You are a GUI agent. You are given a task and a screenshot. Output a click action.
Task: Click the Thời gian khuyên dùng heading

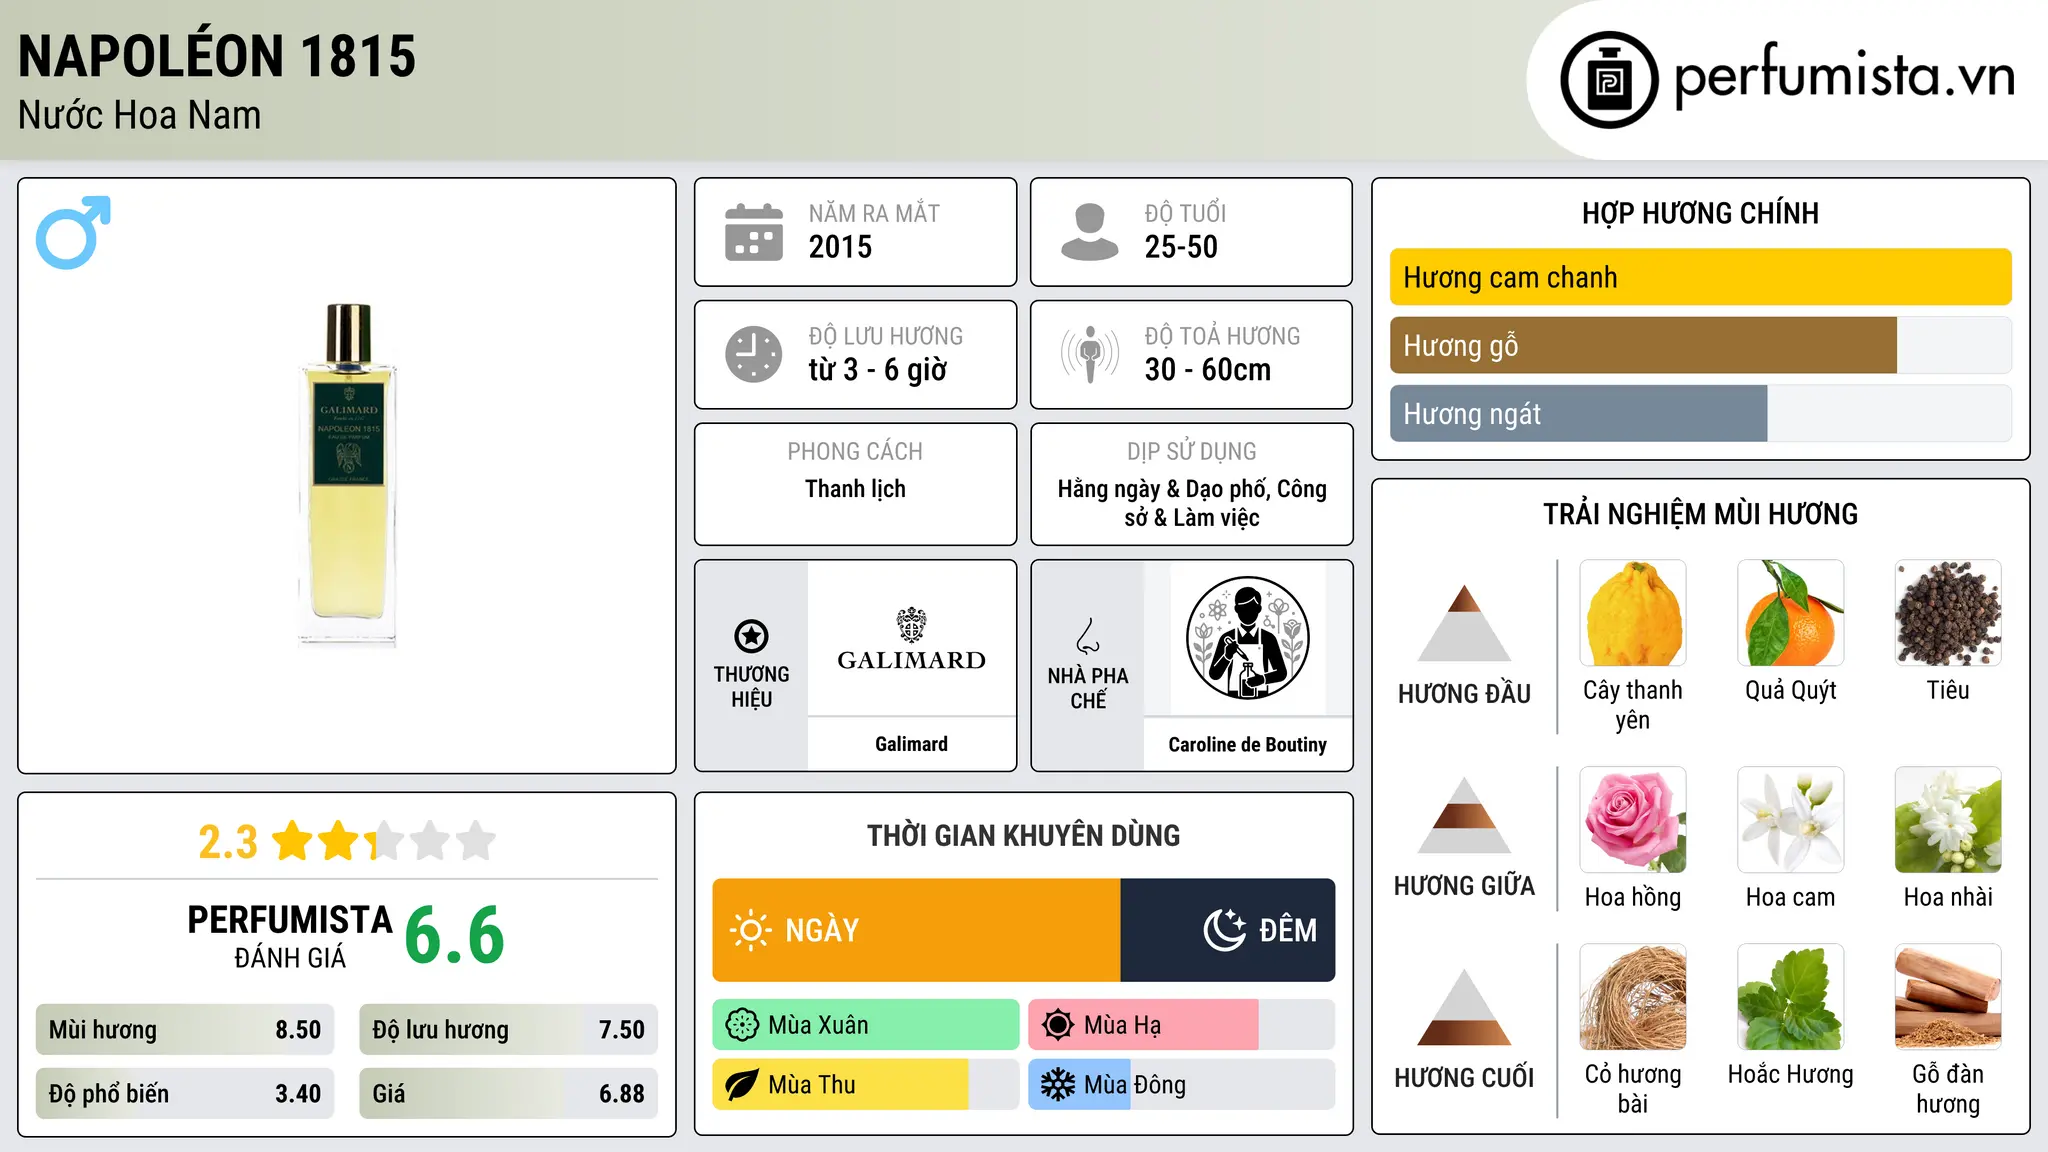point(1023,835)
